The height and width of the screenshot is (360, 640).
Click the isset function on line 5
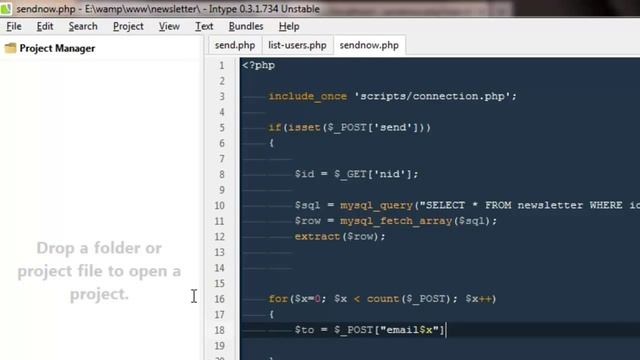point(304,127)
